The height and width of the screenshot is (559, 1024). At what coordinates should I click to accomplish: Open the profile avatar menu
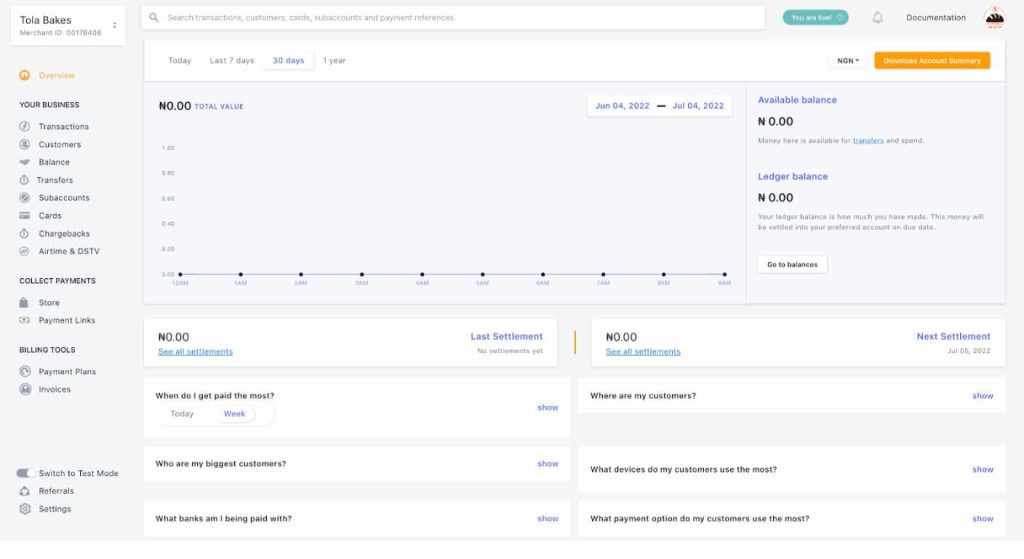coord(995,18)
